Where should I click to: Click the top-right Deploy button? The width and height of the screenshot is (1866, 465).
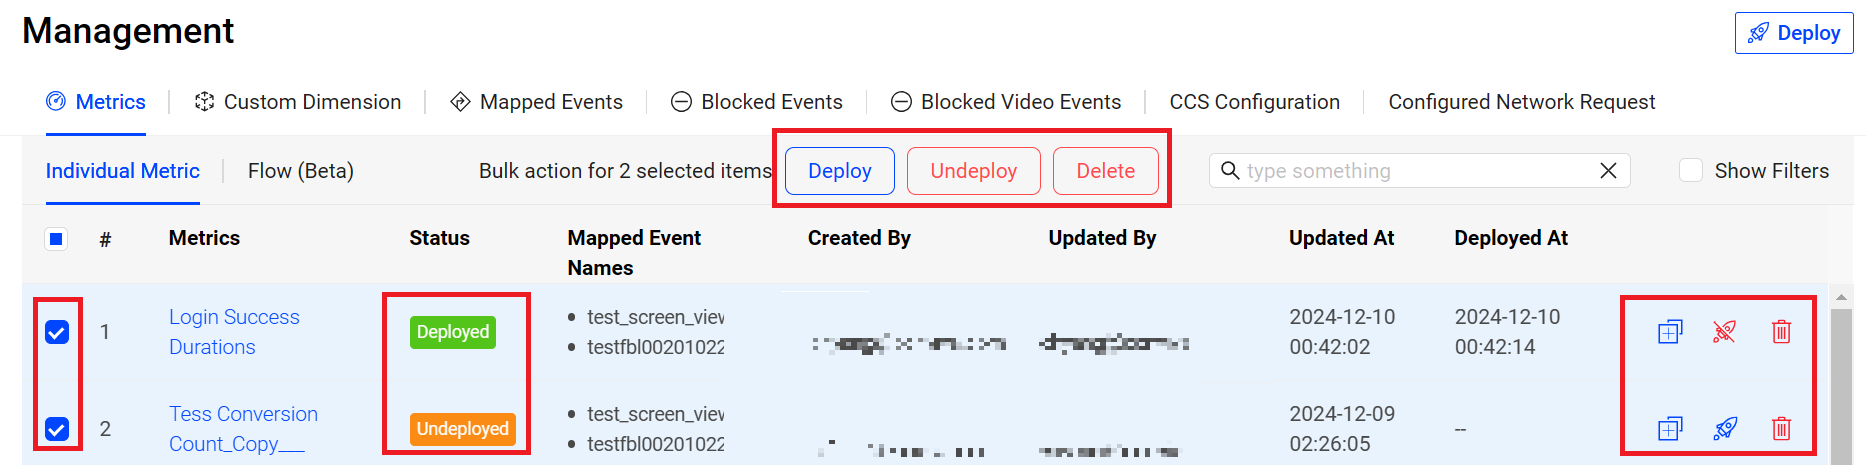click(1794, 33)
